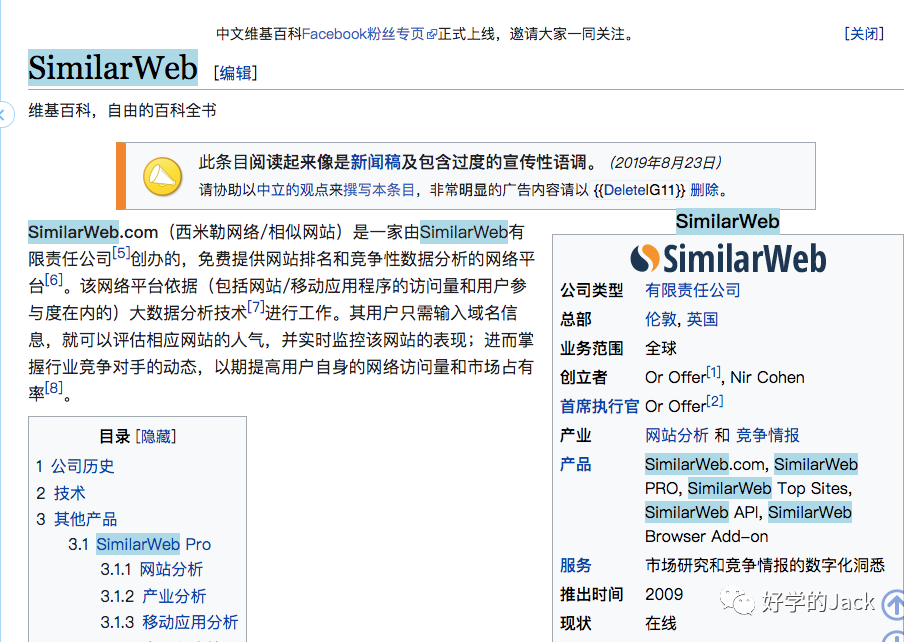Click the 现状 value 在线
This screenshot has width=904, height=642.
661,623
